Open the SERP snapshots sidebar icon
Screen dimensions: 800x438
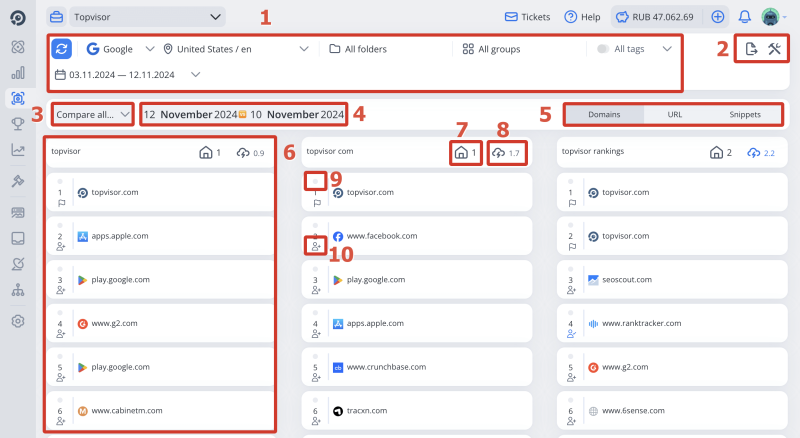18,98
